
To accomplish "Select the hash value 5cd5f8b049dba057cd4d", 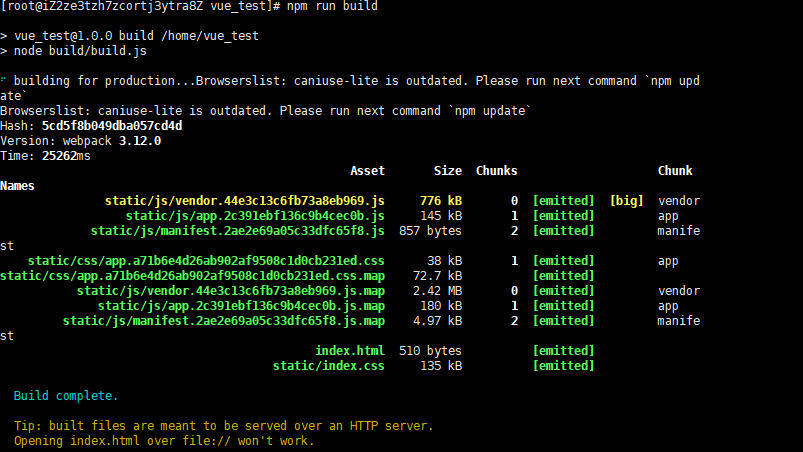I will [x=112, y=126].
